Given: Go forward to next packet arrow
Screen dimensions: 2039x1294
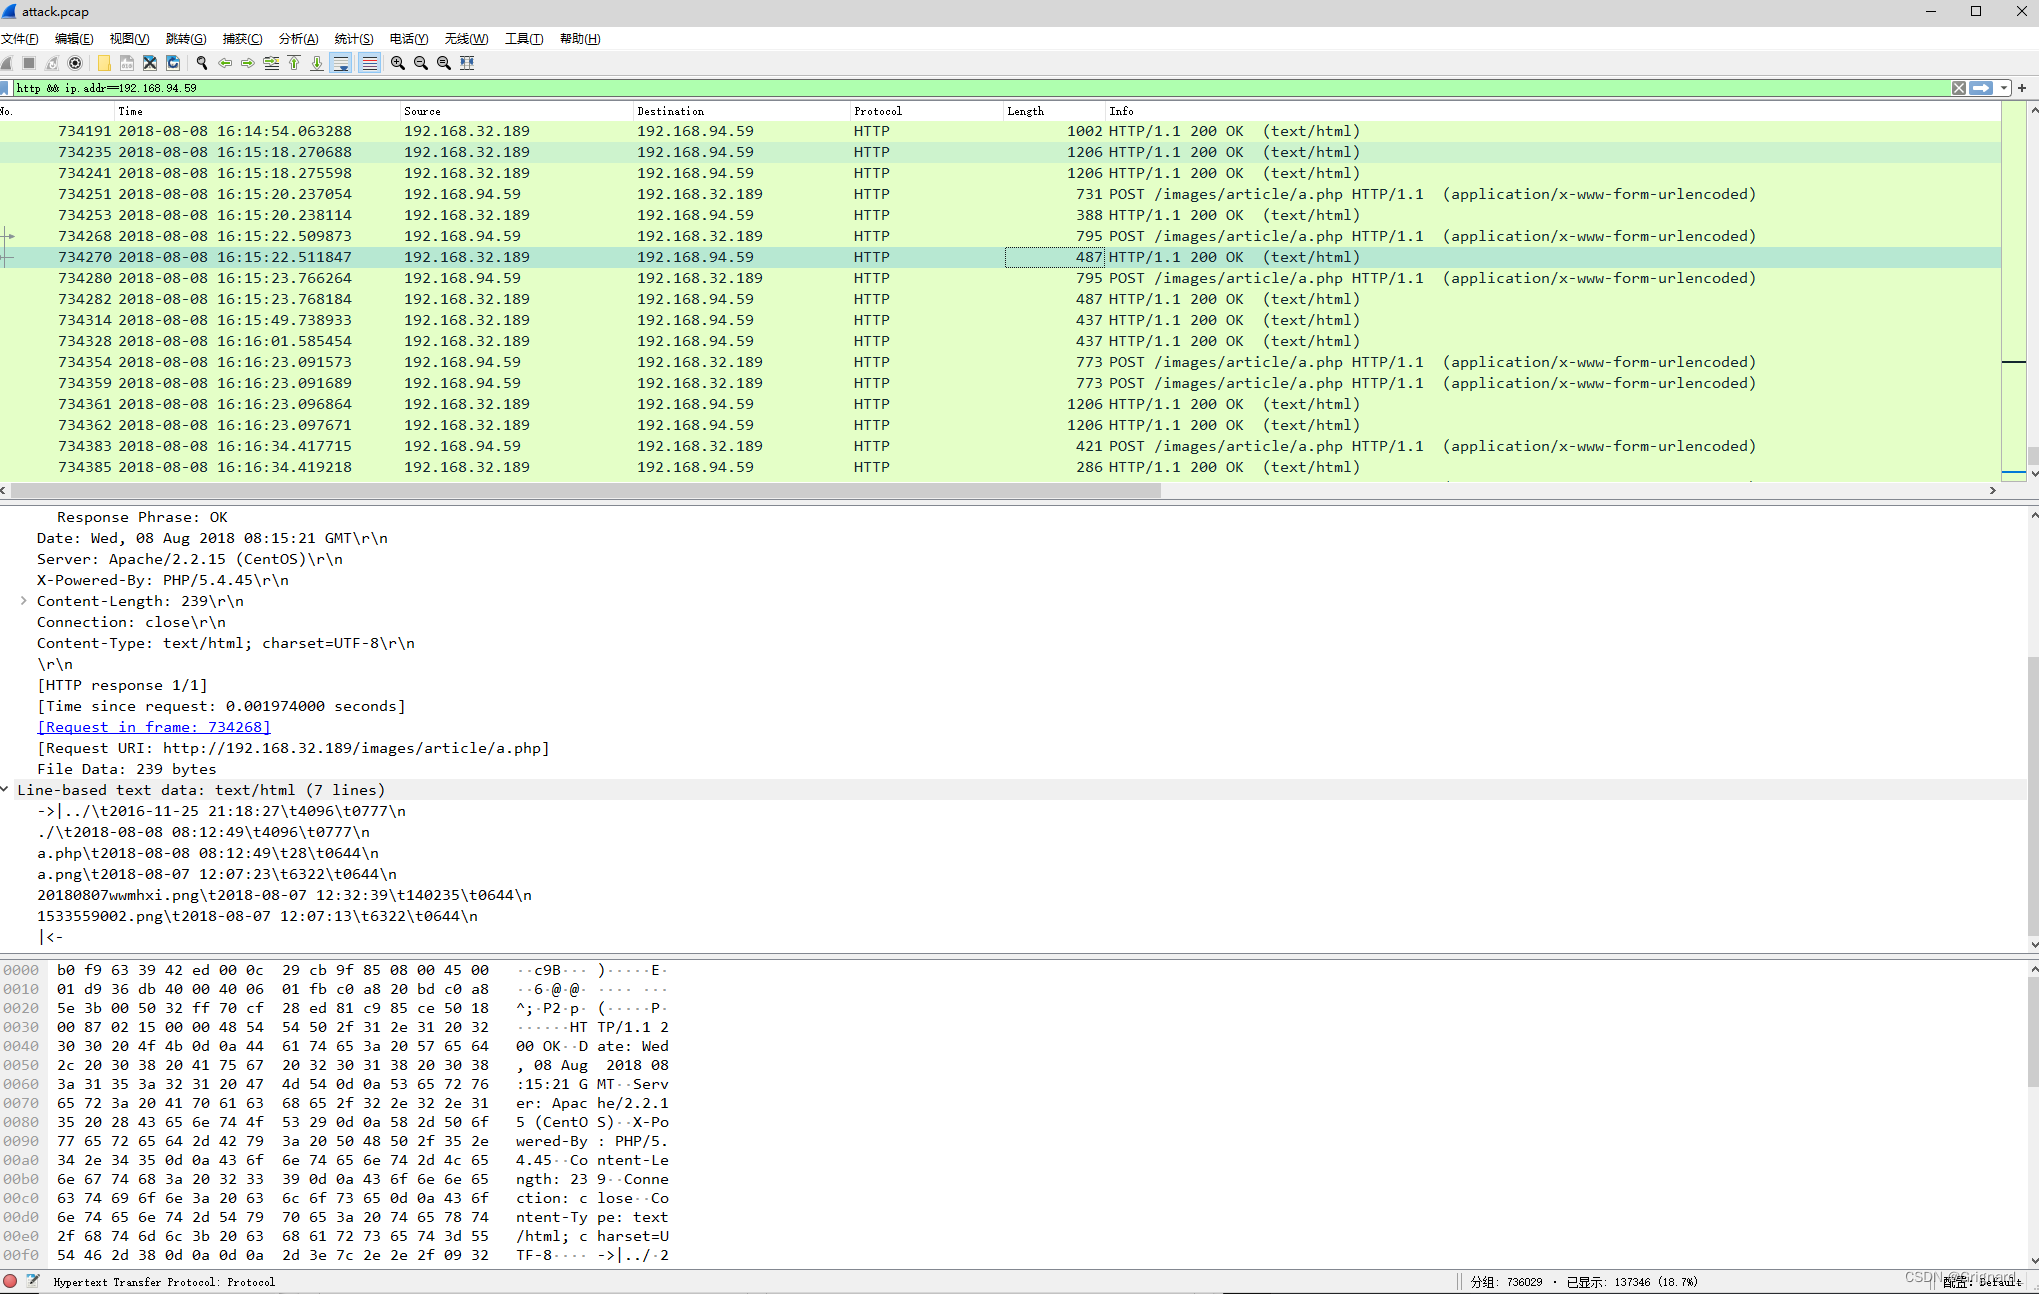Looking at the screenshot, I should point(248,63).
